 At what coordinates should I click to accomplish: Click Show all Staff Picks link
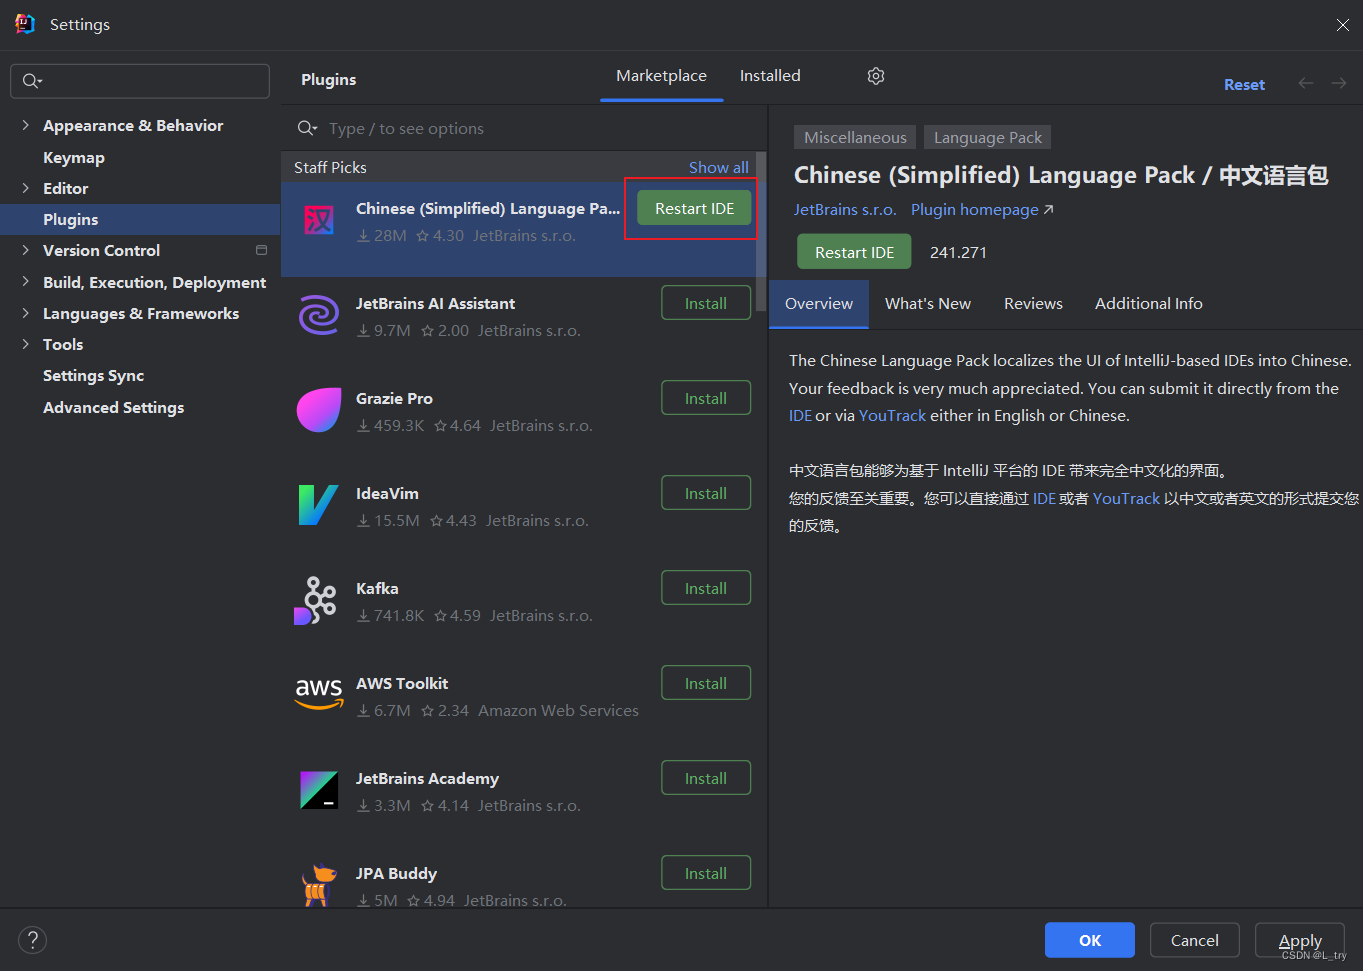[x=718, y=167]
